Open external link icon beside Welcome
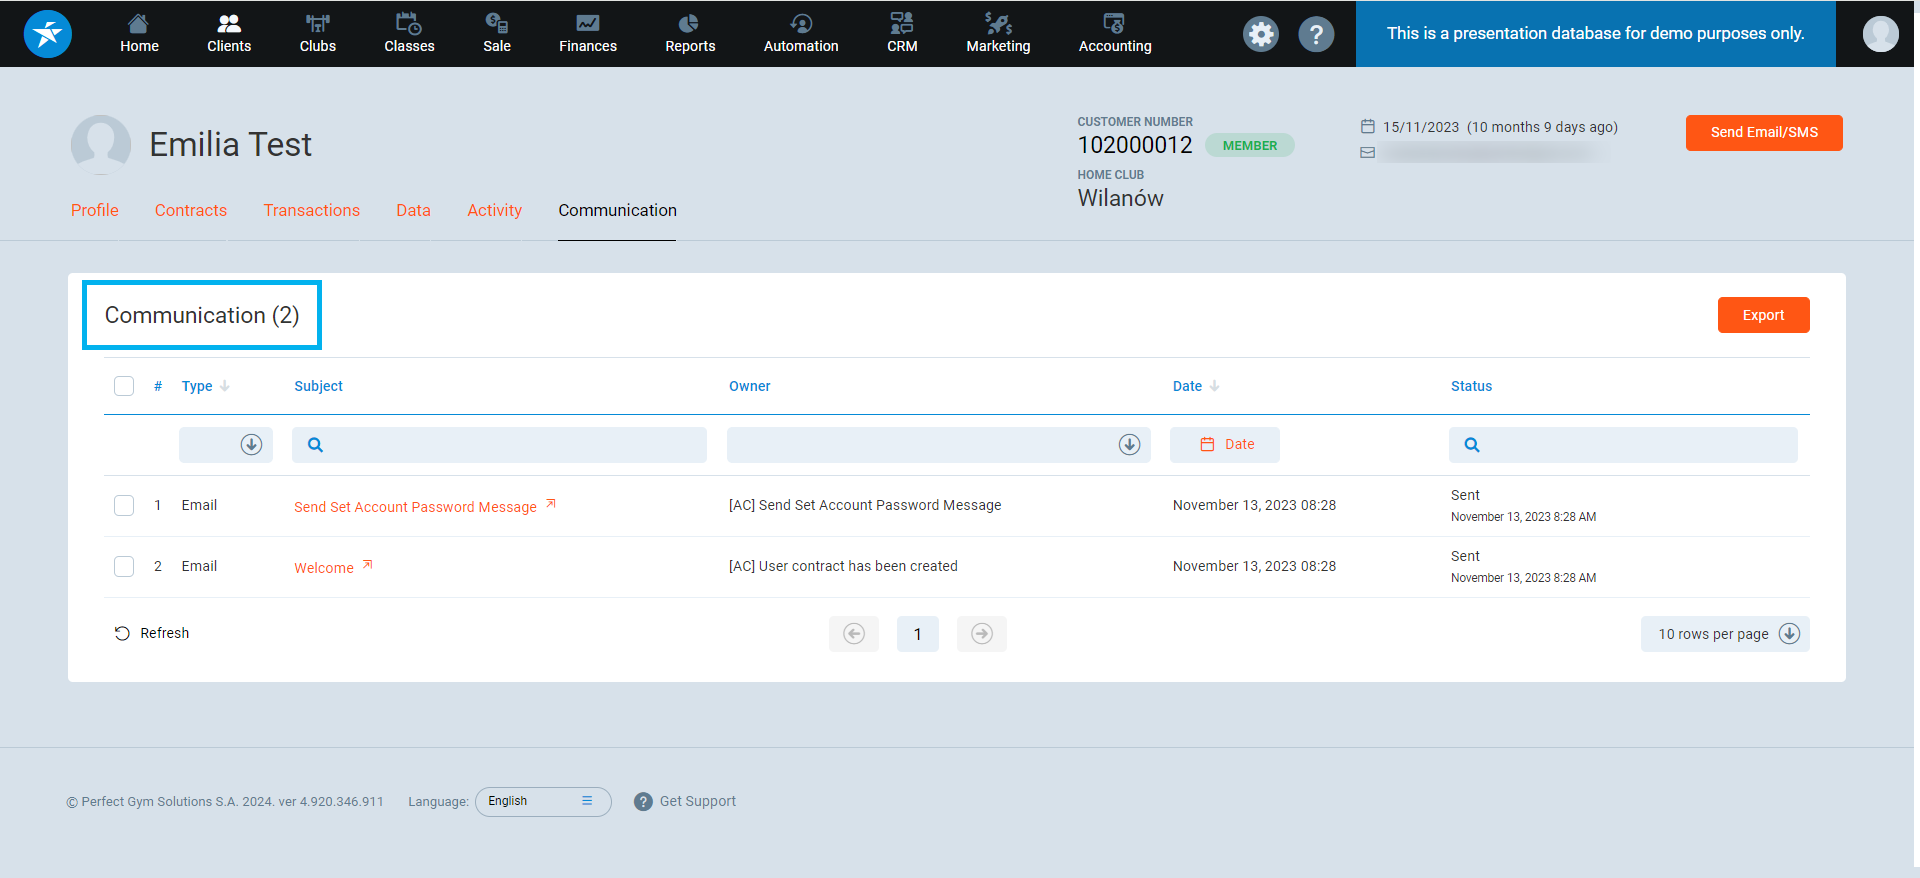1920x878 pixels. point(368,565)
